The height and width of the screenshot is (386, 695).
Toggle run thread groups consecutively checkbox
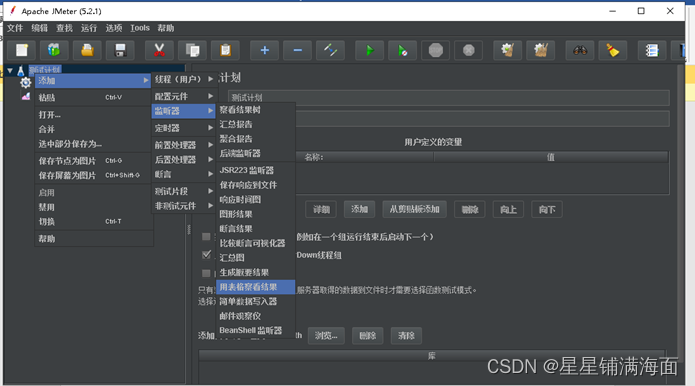click(x=206, y=237)
